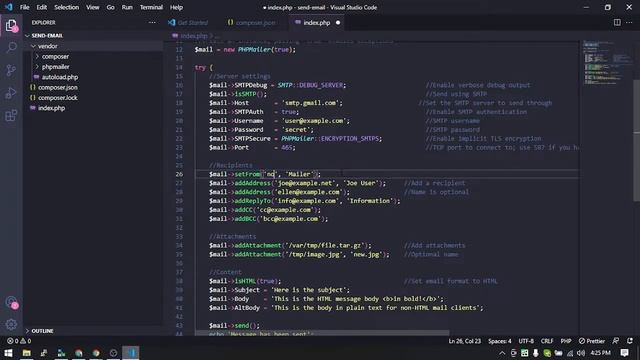Open editor more actions ellipsis
Screen dimensions: 640x360
(x=629, y=22)
